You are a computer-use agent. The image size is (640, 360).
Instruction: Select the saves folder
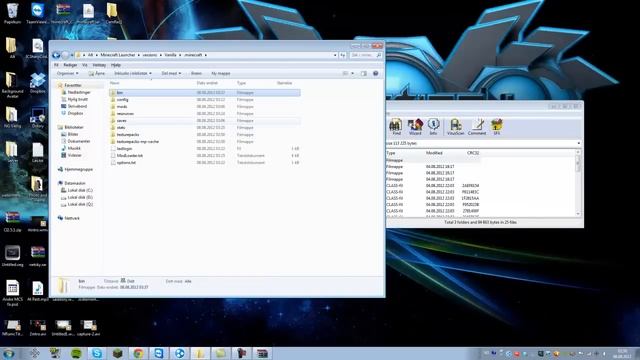click(121, 121)
